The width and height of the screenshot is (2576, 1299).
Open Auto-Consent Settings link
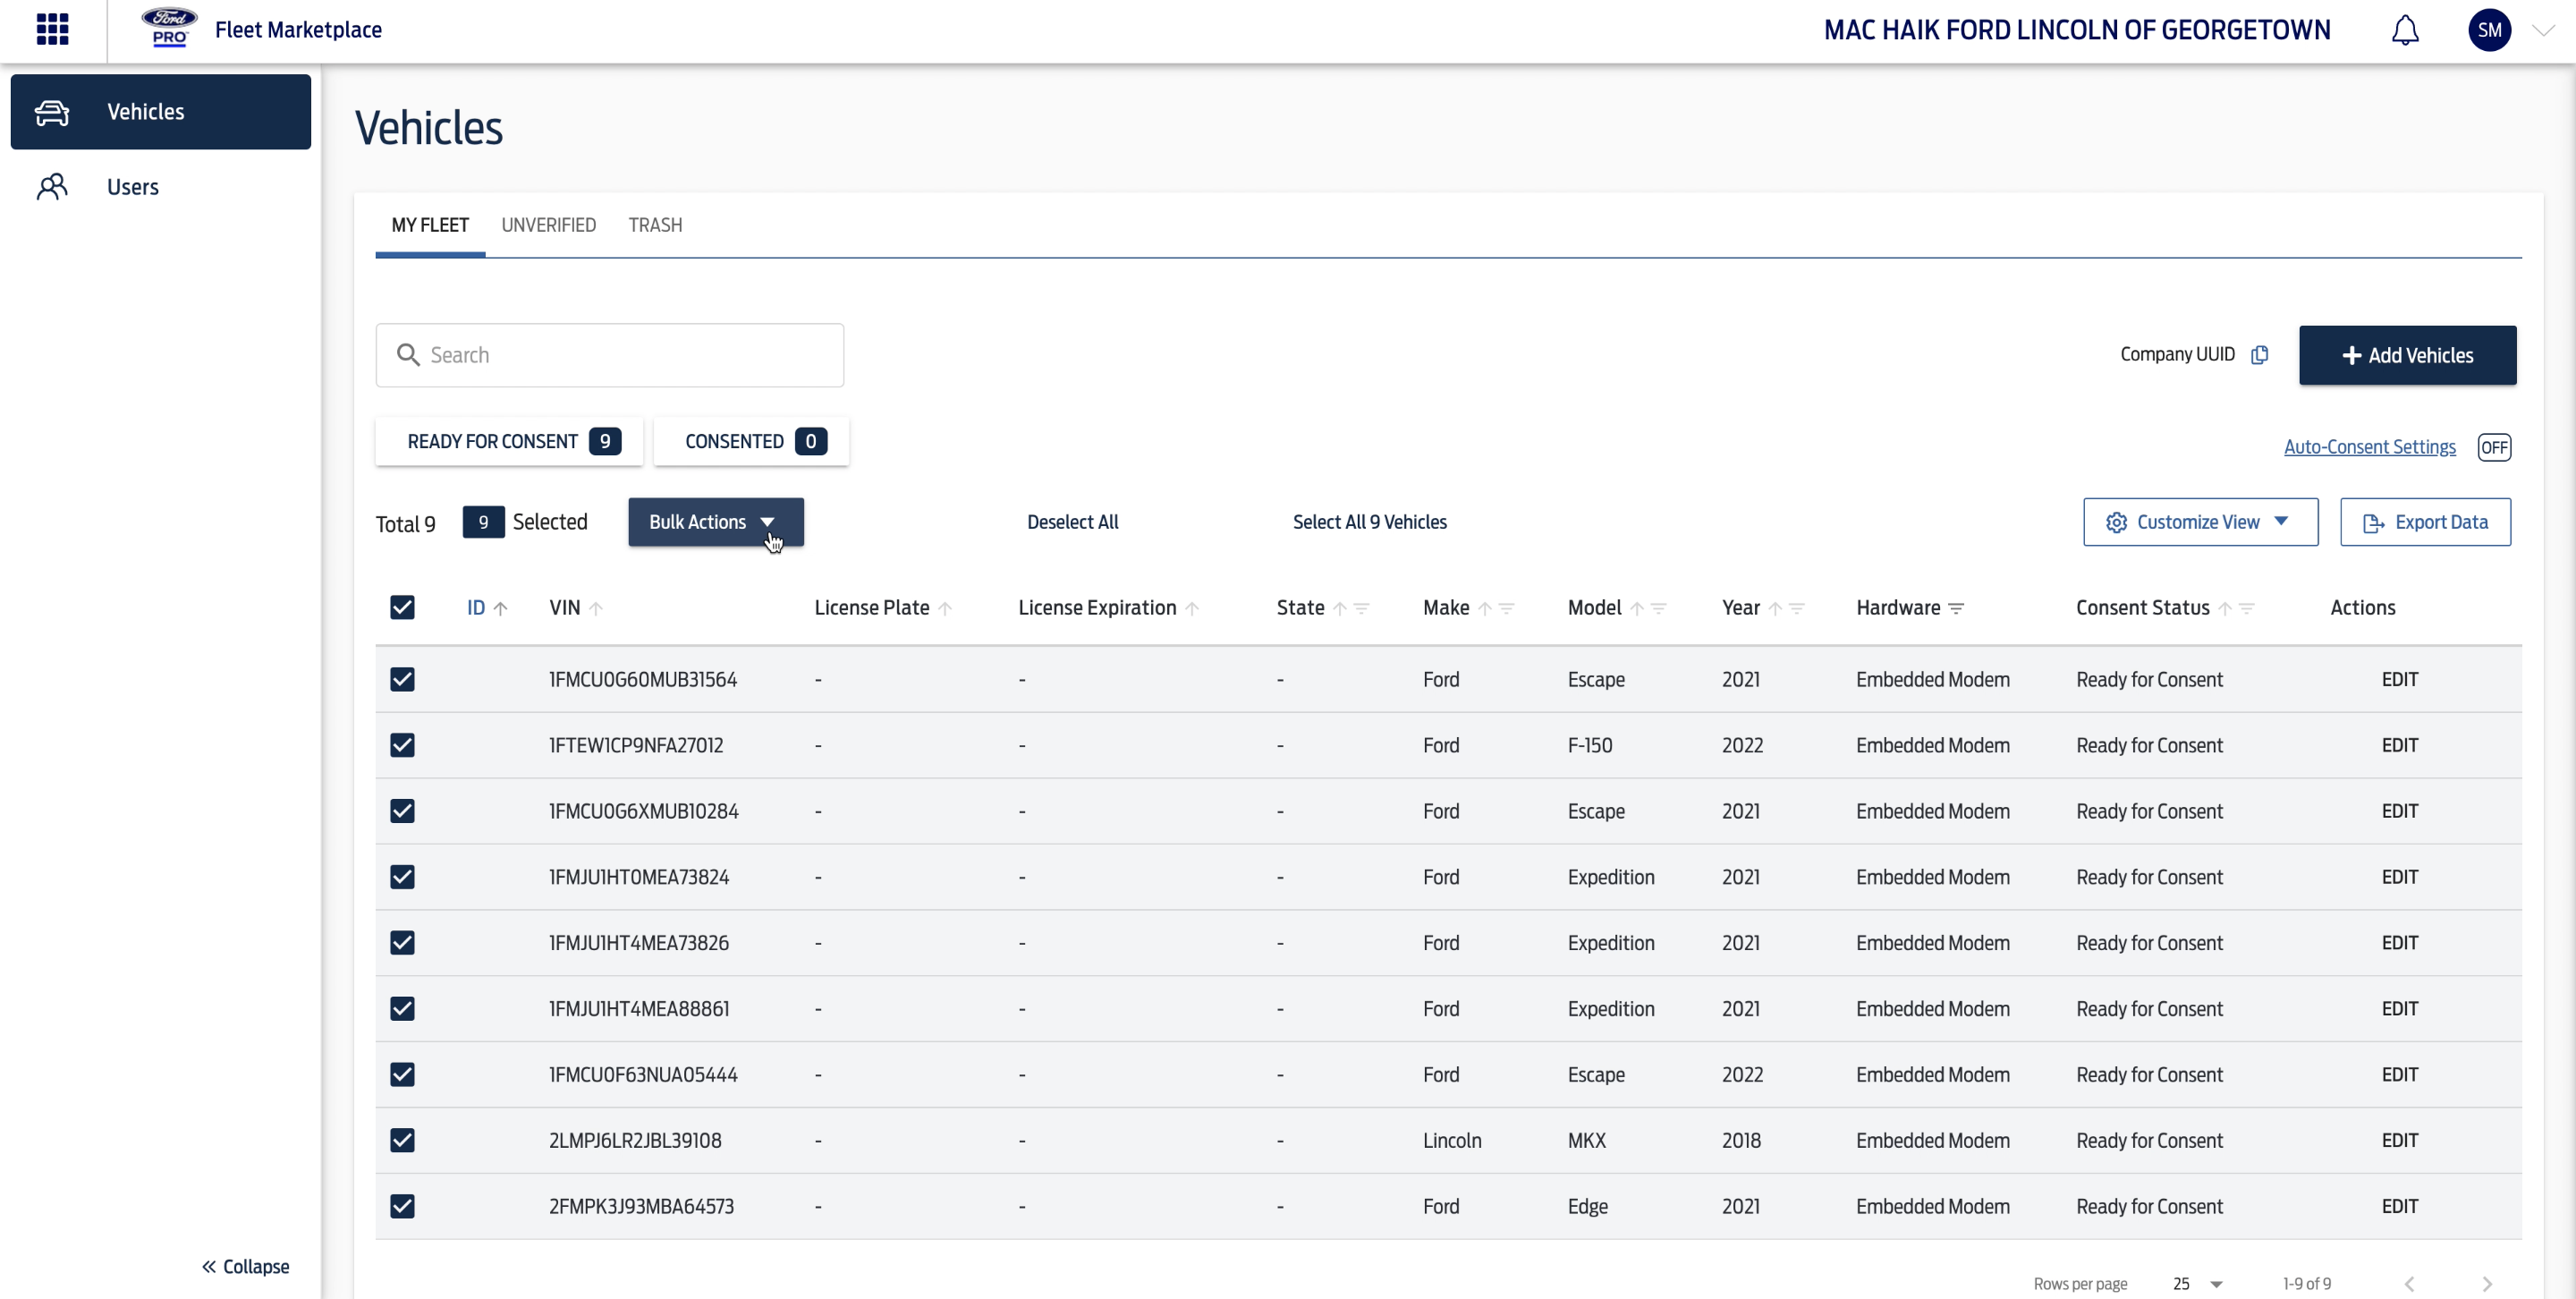pyautogui.click(x=2369, y=447)
